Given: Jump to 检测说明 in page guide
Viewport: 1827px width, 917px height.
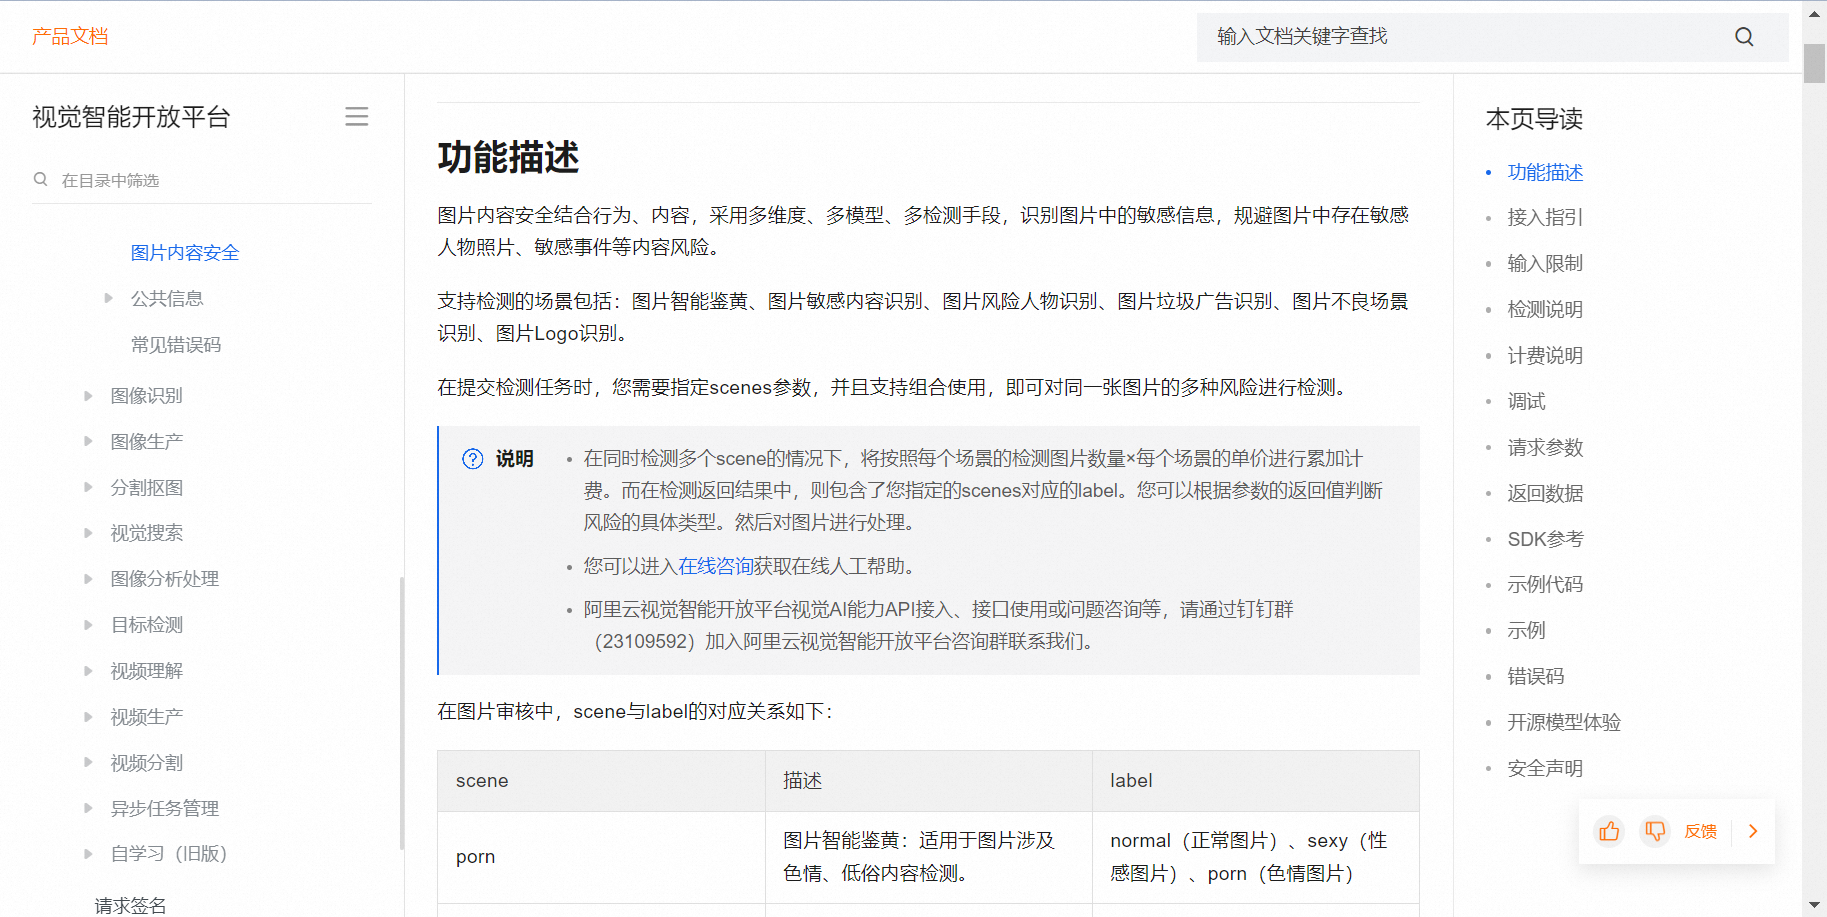Looking at the screenshot, I should pos(1545,309).
